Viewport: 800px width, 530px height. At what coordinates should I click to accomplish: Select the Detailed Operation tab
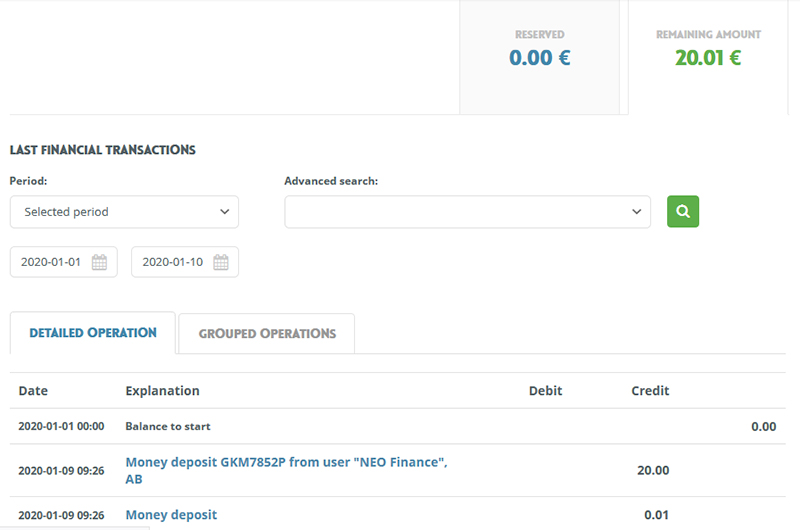(93, 333)
